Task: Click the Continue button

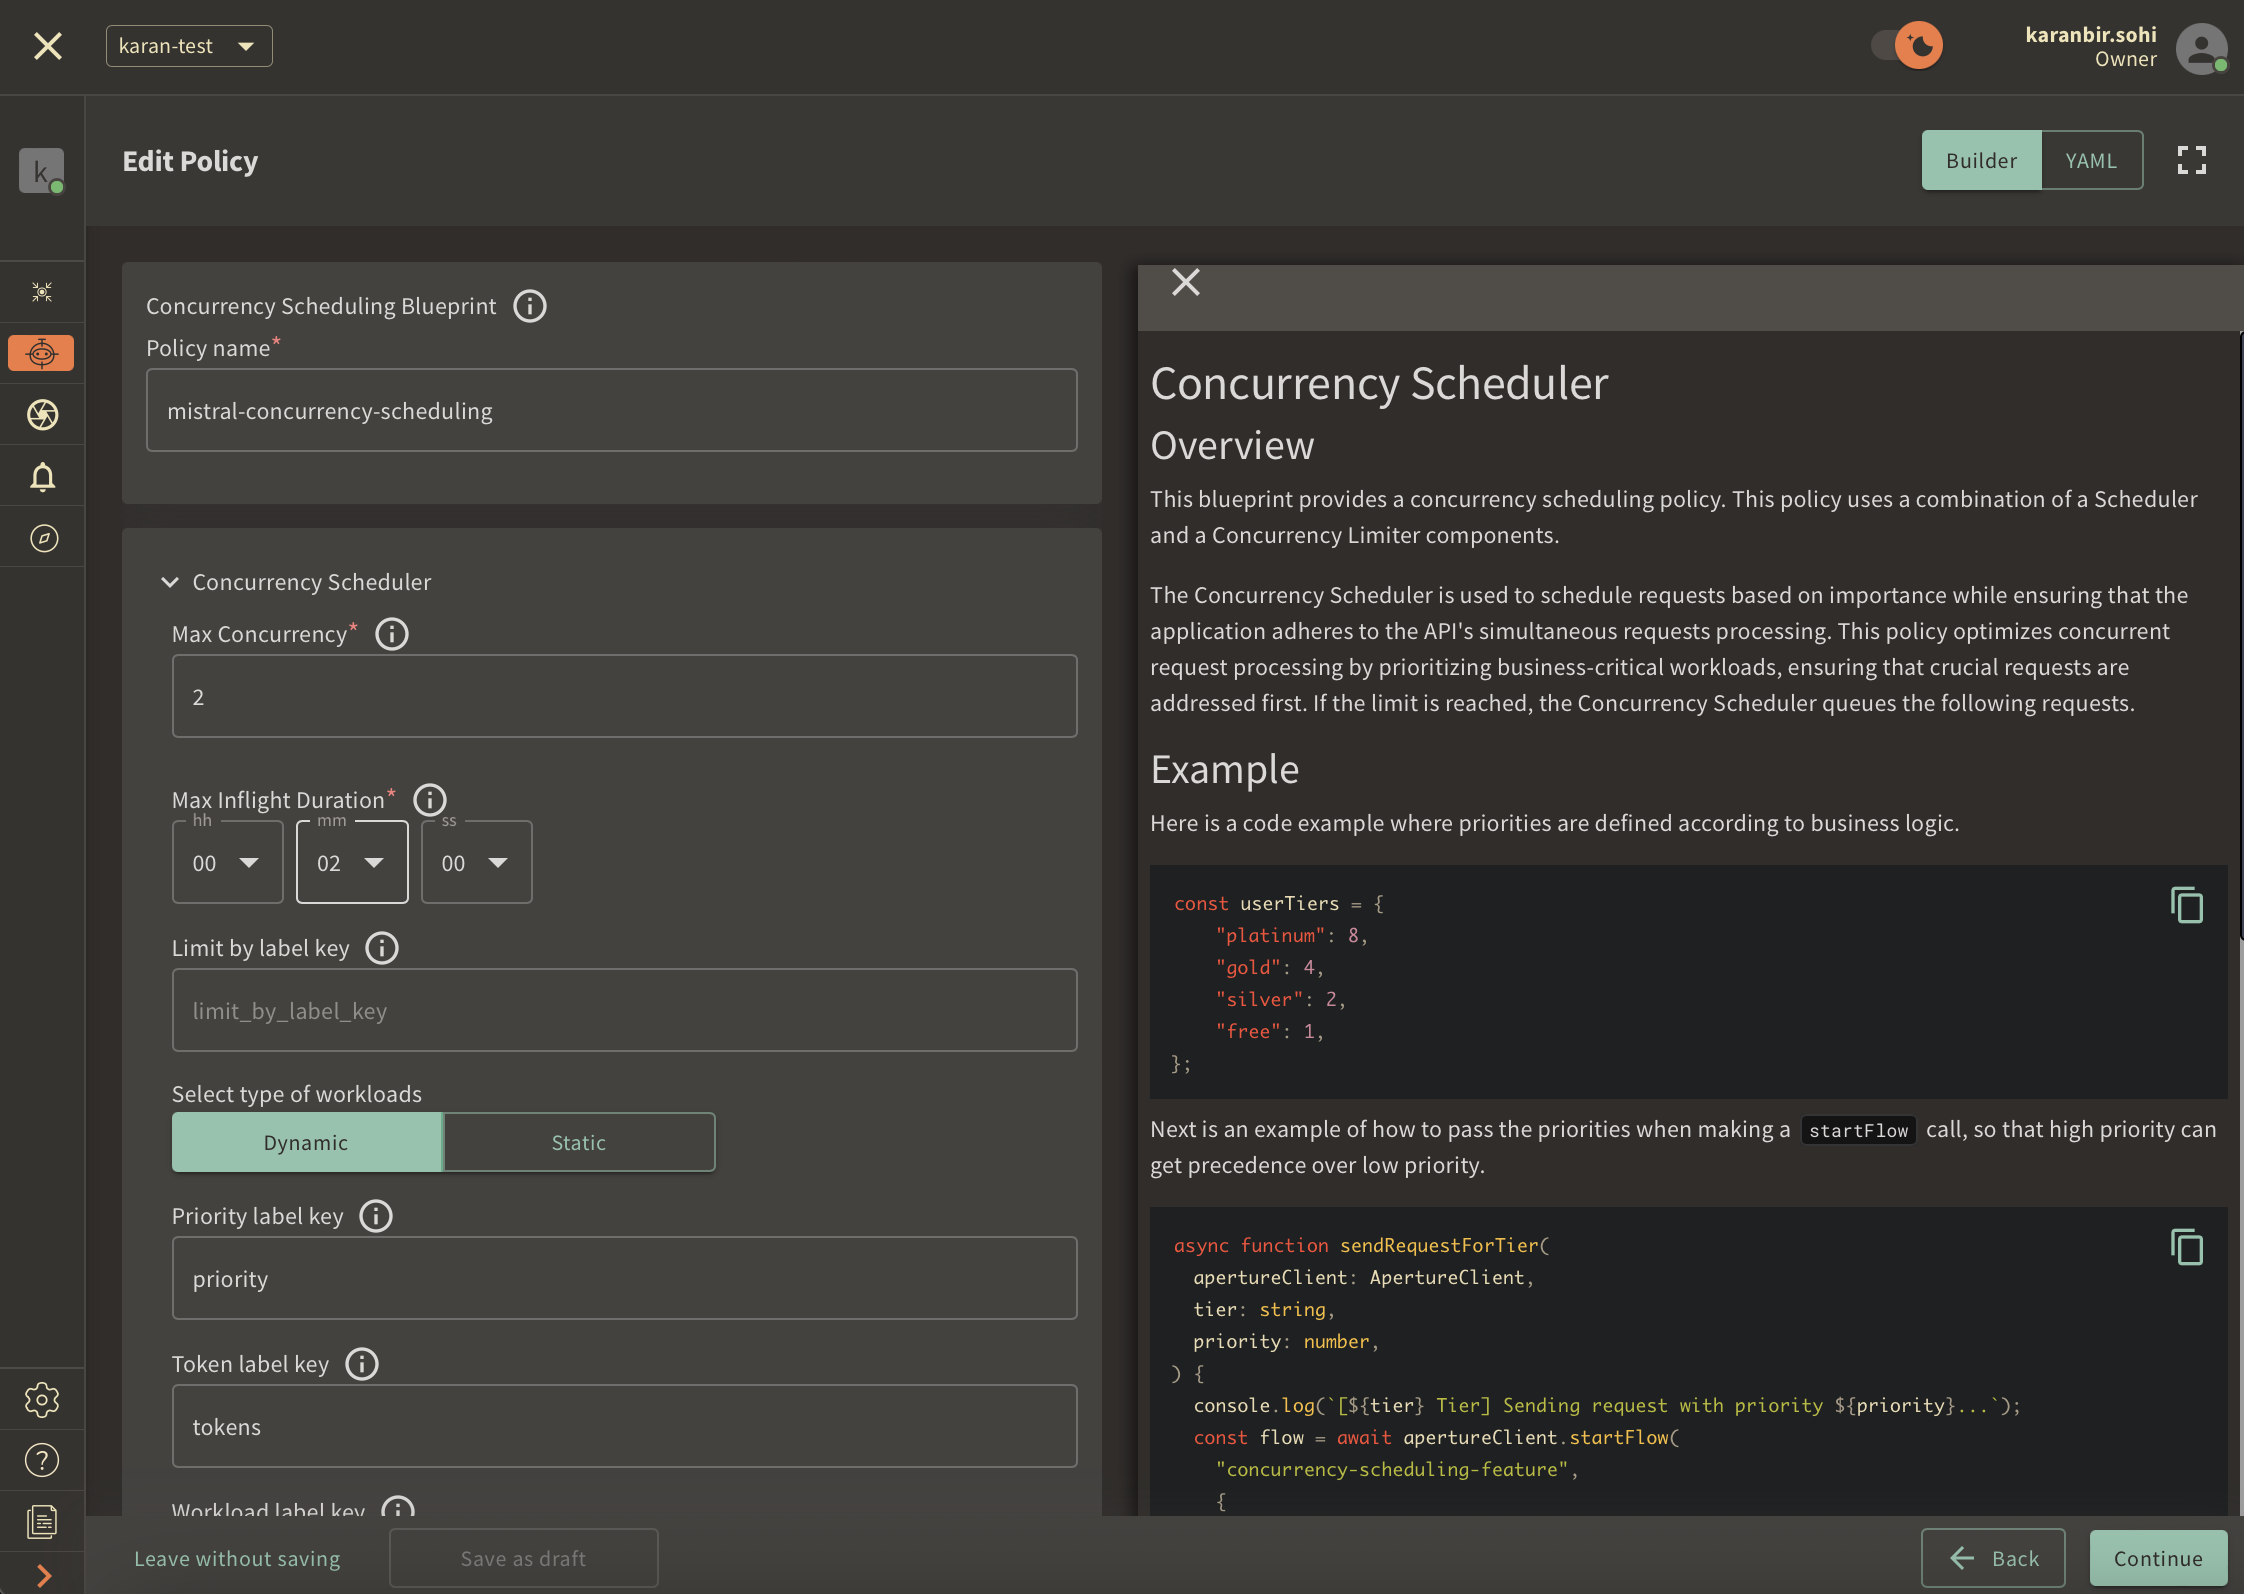Action: (x=2158, y=1558)
